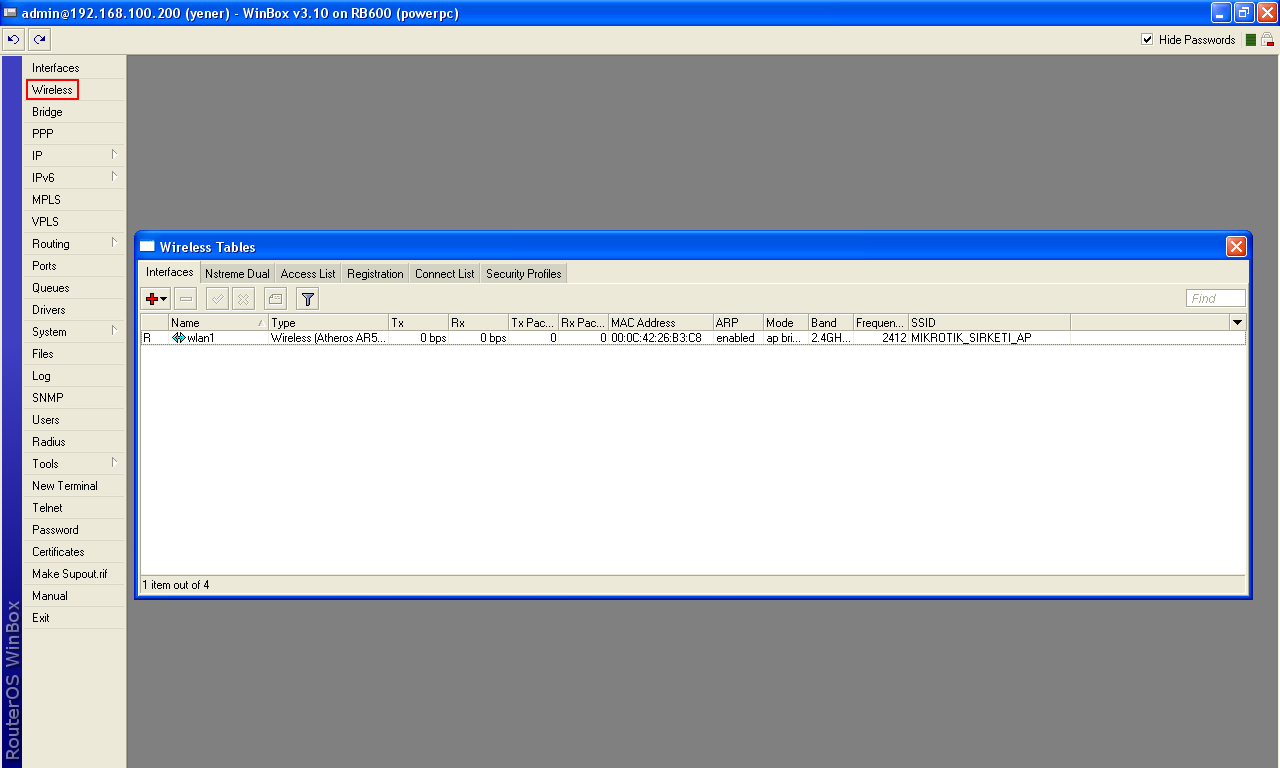Open the Password menu item
This screenshot has width=1280, height=768.
tap(75, 530)
